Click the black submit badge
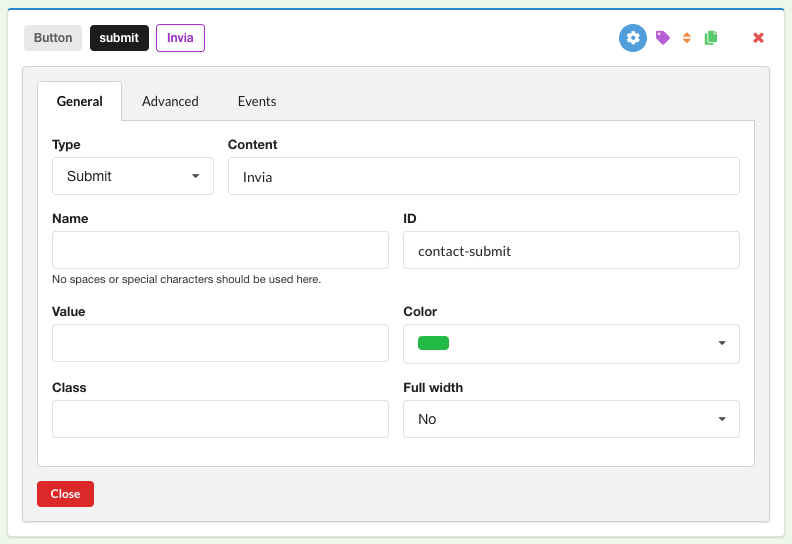Viewport: 792px width, 544px height. click(x=119, y=38)
